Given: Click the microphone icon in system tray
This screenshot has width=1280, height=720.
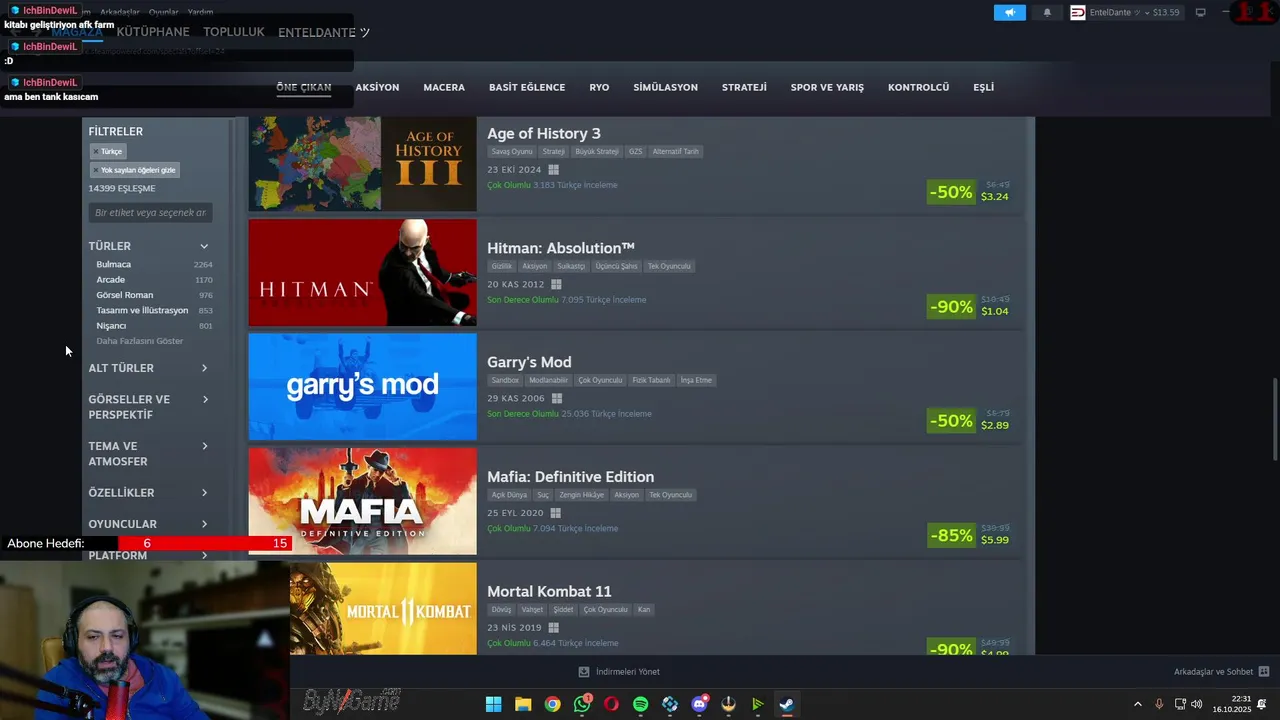Looking at the screenshot, I should click(1159, 704).
